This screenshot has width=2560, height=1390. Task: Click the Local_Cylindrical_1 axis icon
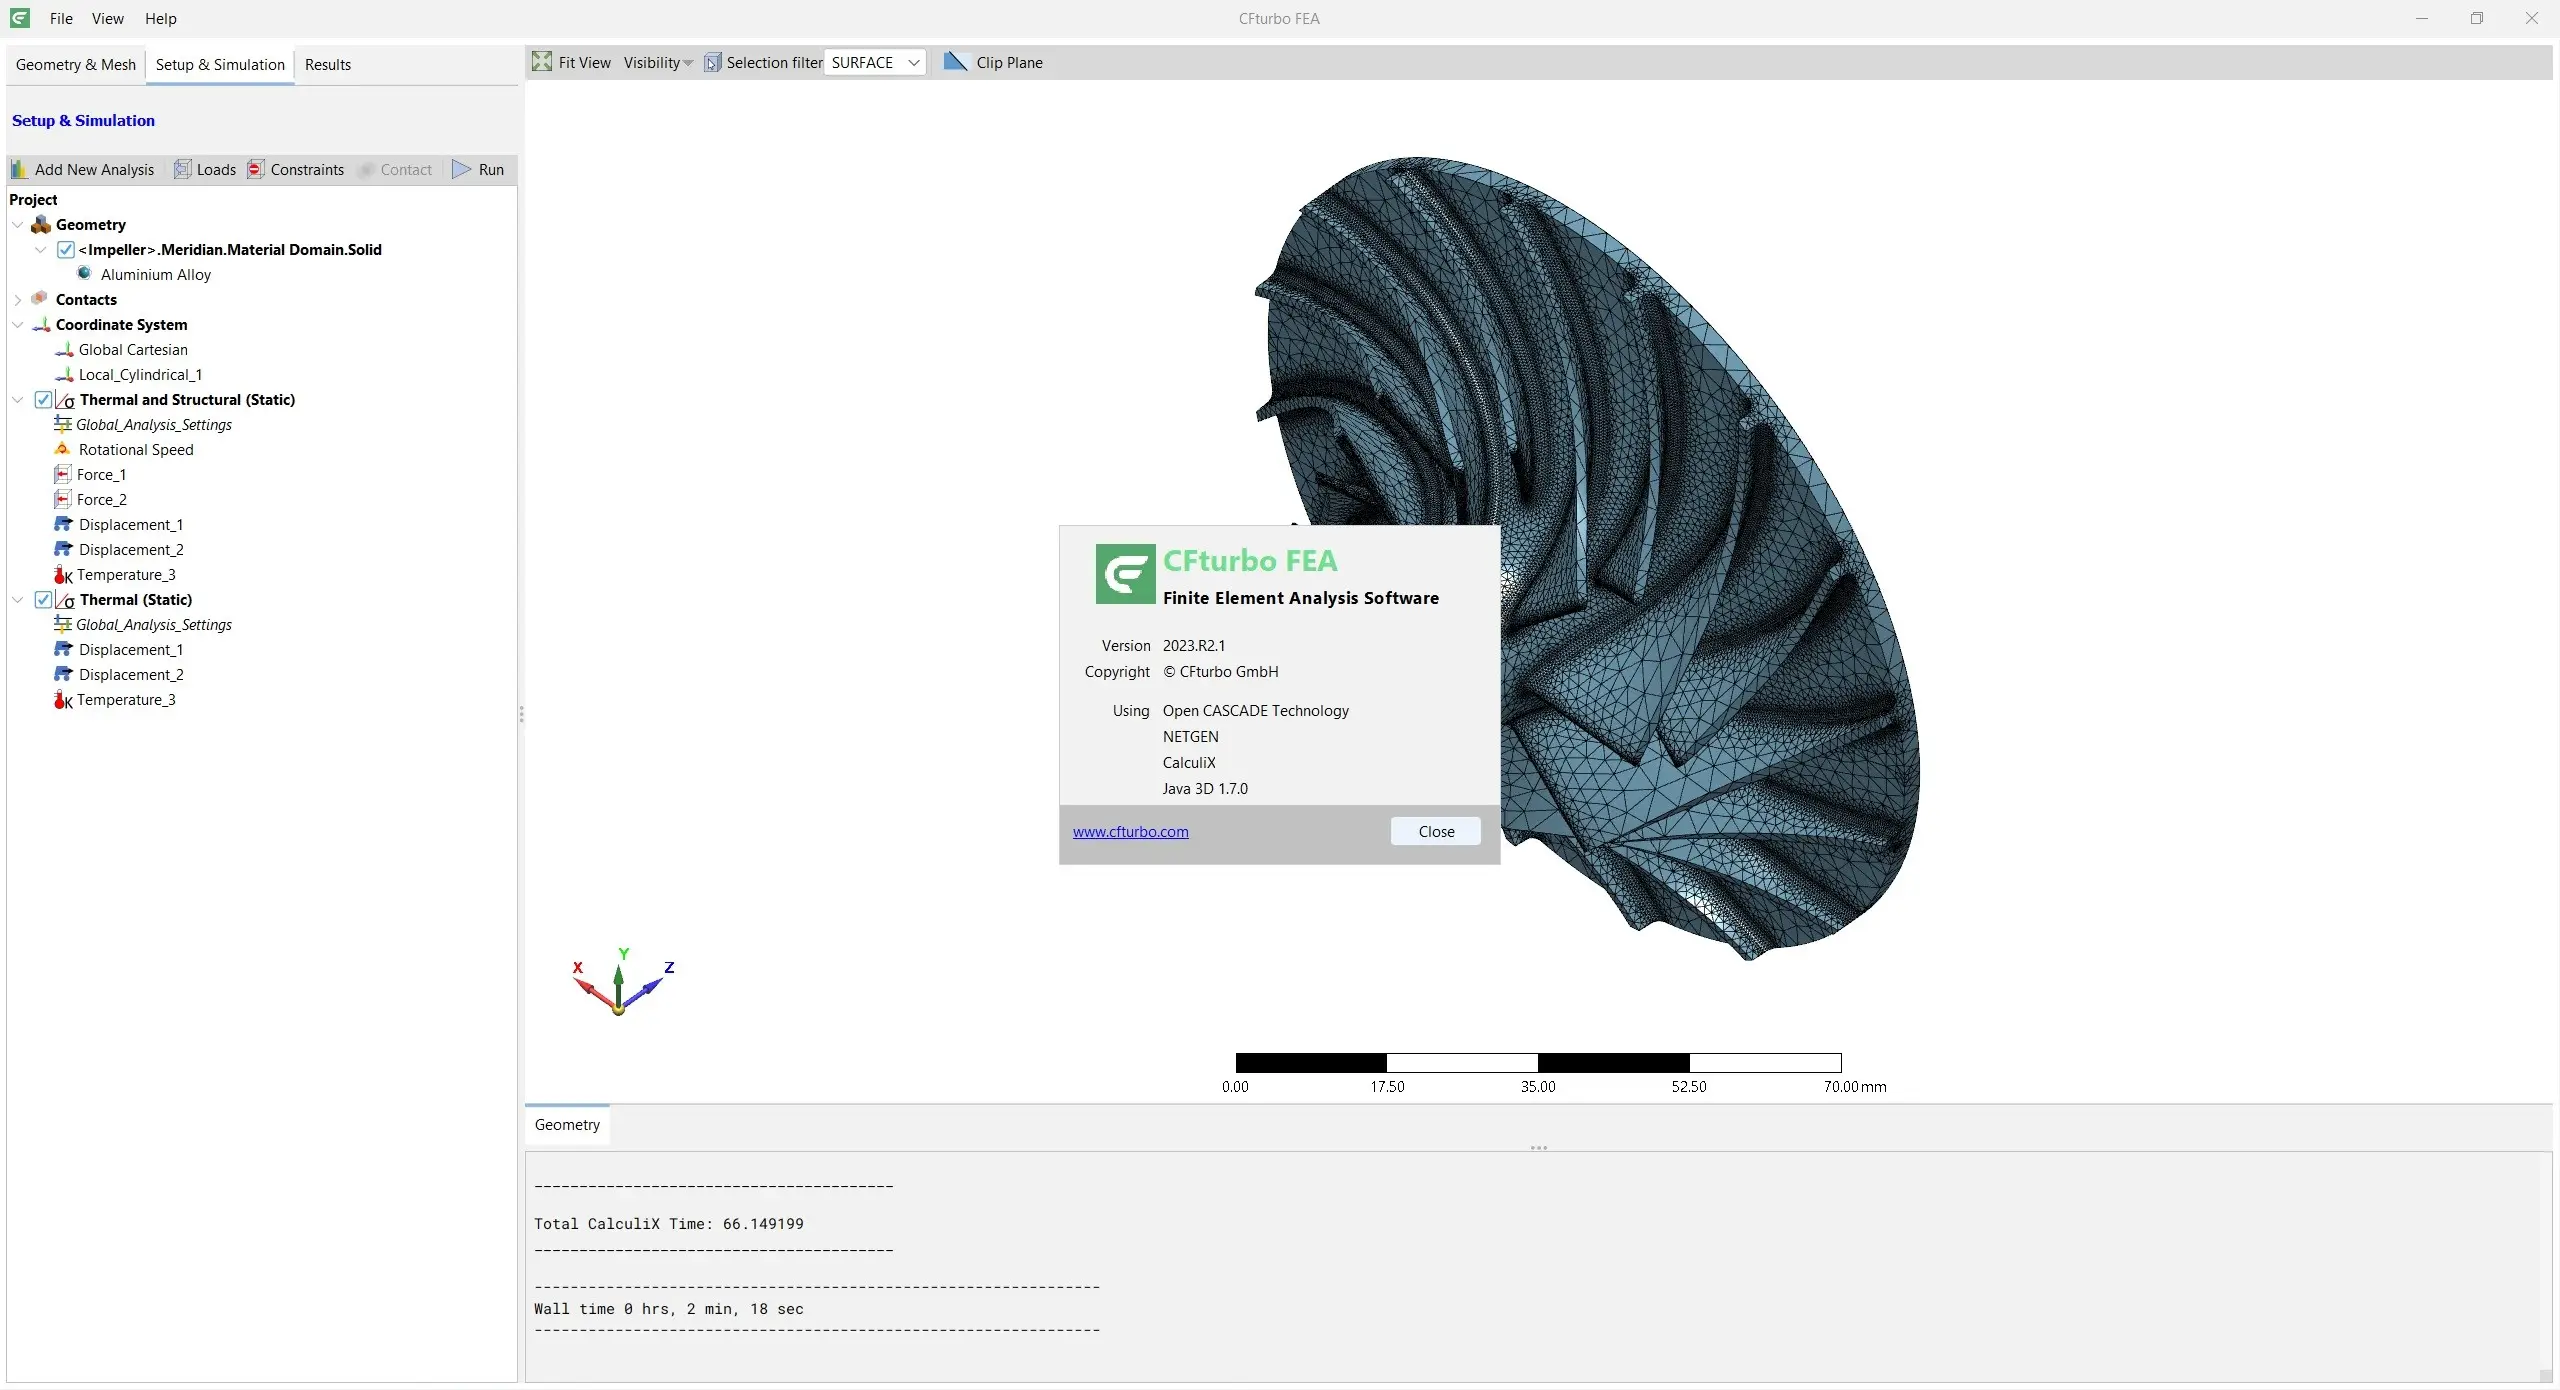pos(64,374)
